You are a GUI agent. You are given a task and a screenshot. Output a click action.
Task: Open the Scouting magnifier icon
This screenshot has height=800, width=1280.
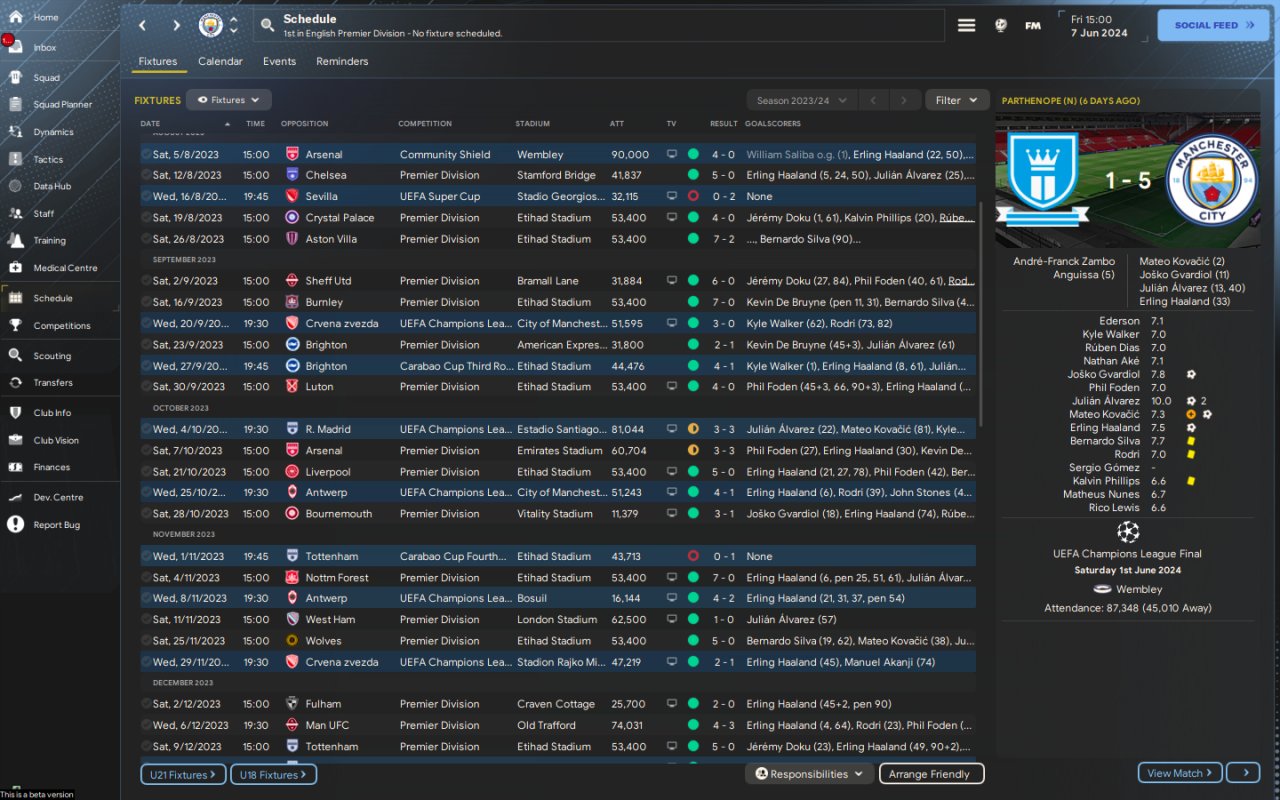point(15,355)
